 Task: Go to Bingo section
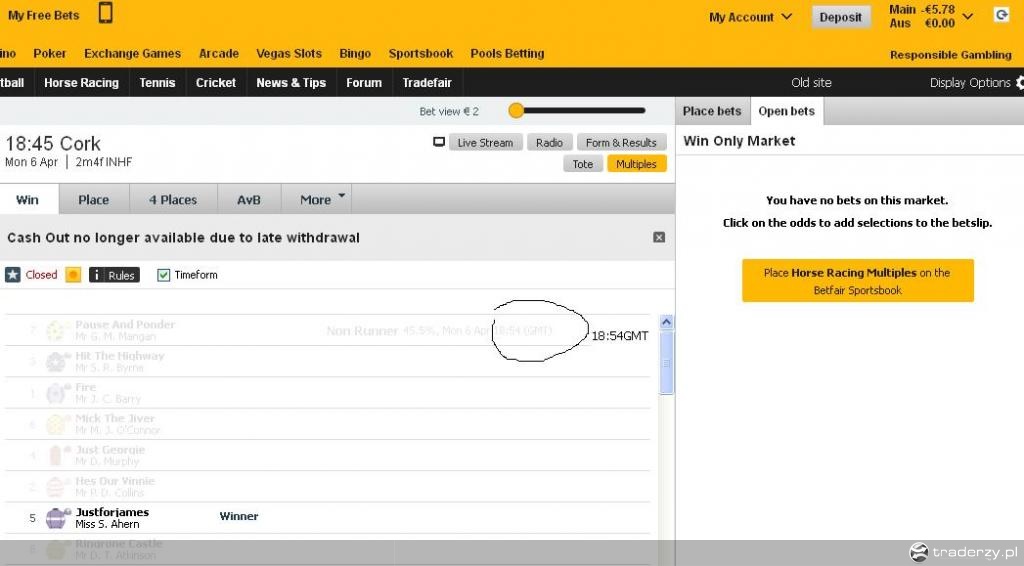[355, 54]
